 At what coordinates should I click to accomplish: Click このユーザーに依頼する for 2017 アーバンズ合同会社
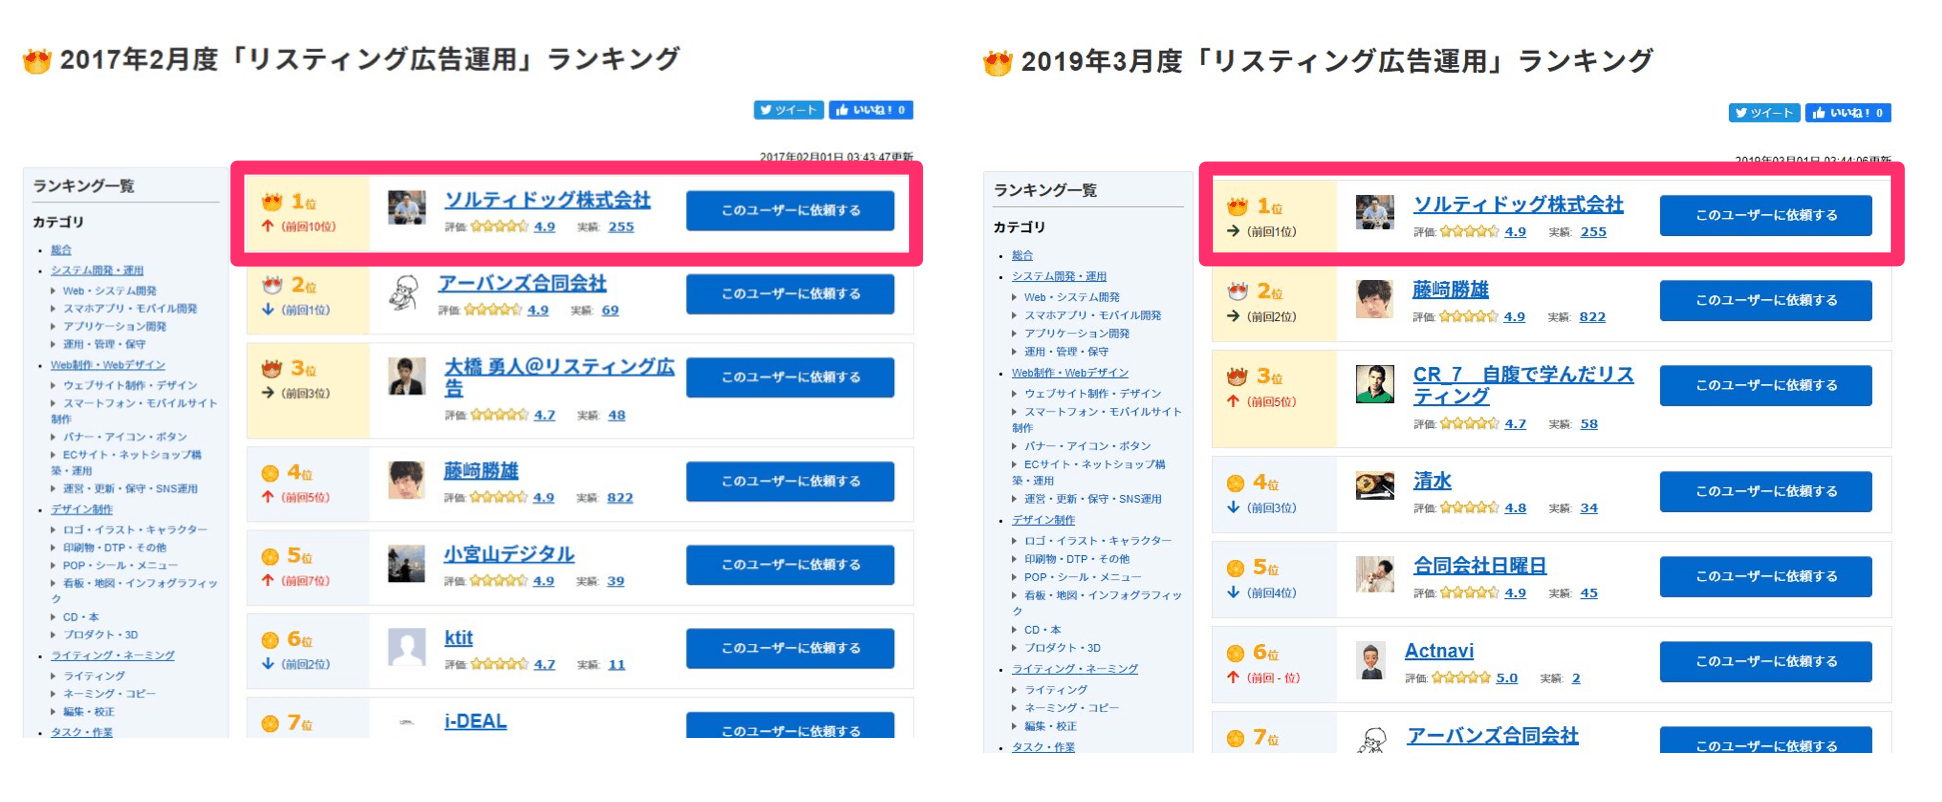point(790,294)
